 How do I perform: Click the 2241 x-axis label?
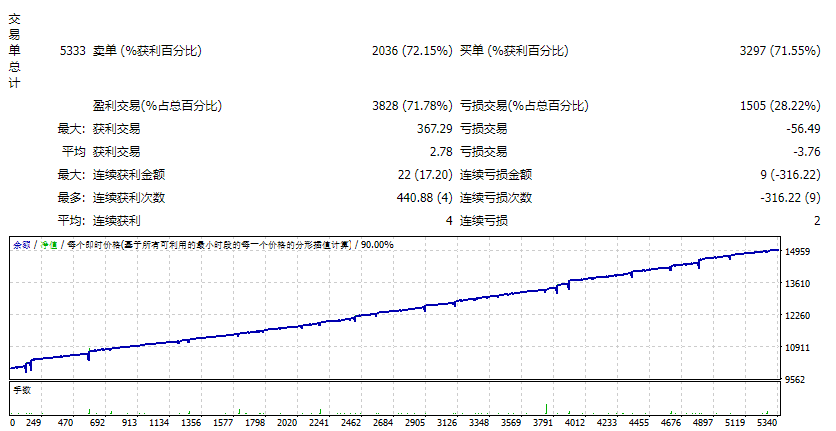pos(318,422)
